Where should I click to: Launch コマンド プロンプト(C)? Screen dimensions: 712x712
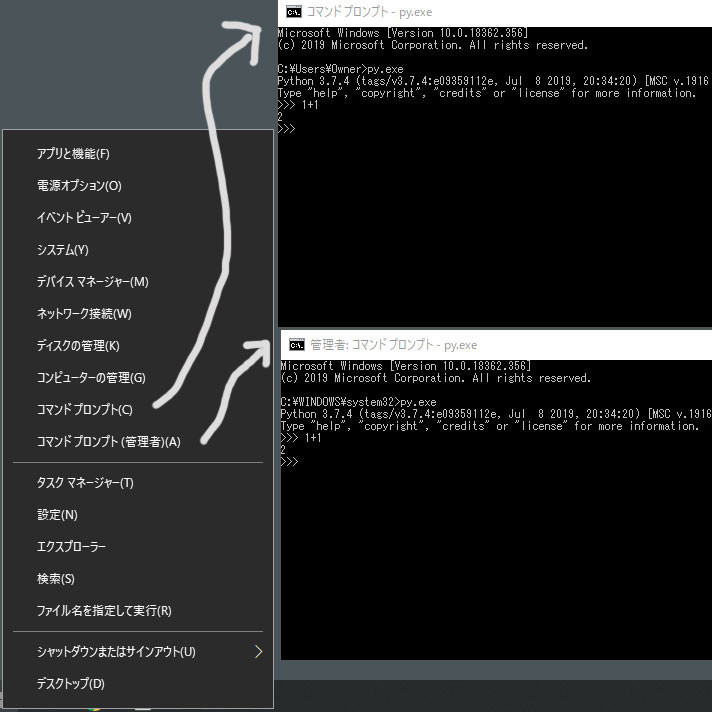(x=138, y=410)
